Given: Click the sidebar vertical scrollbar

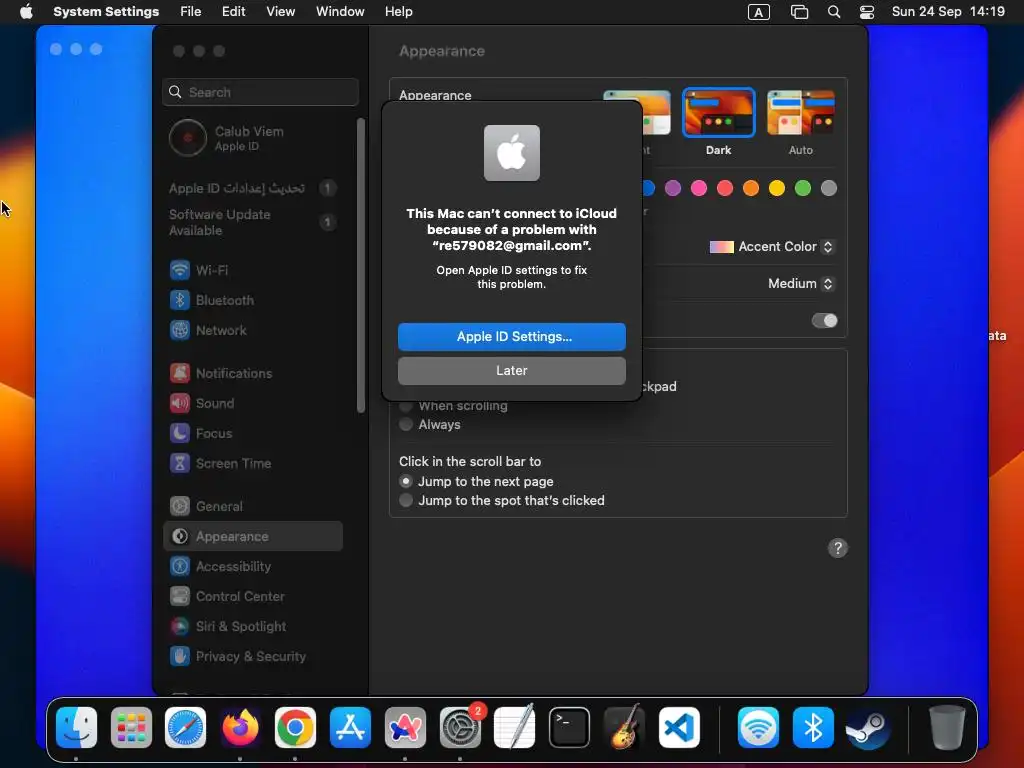Looking at the screenshot, I should tap(361, 265).
